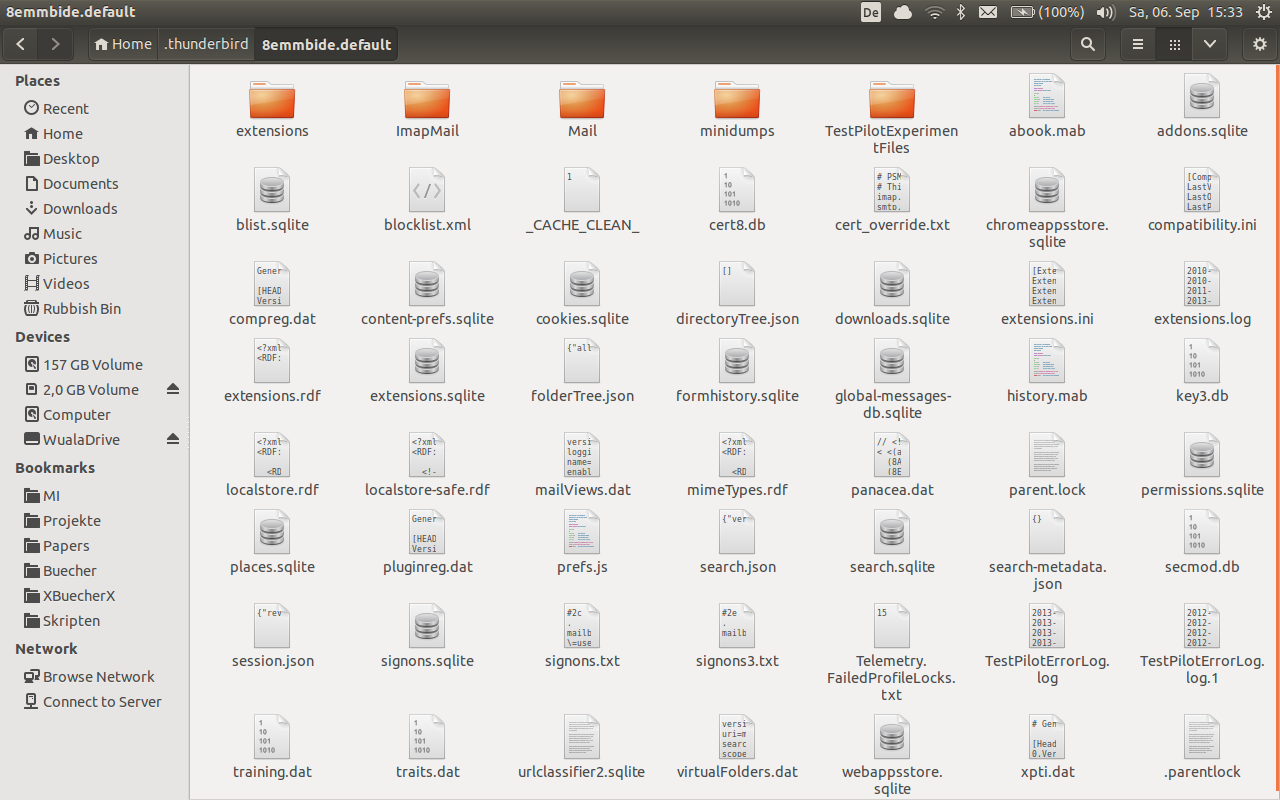This screenshot has height=800, width=1280.
Task: Open the Wi-Fi network indicator
Action: (934, 12)
